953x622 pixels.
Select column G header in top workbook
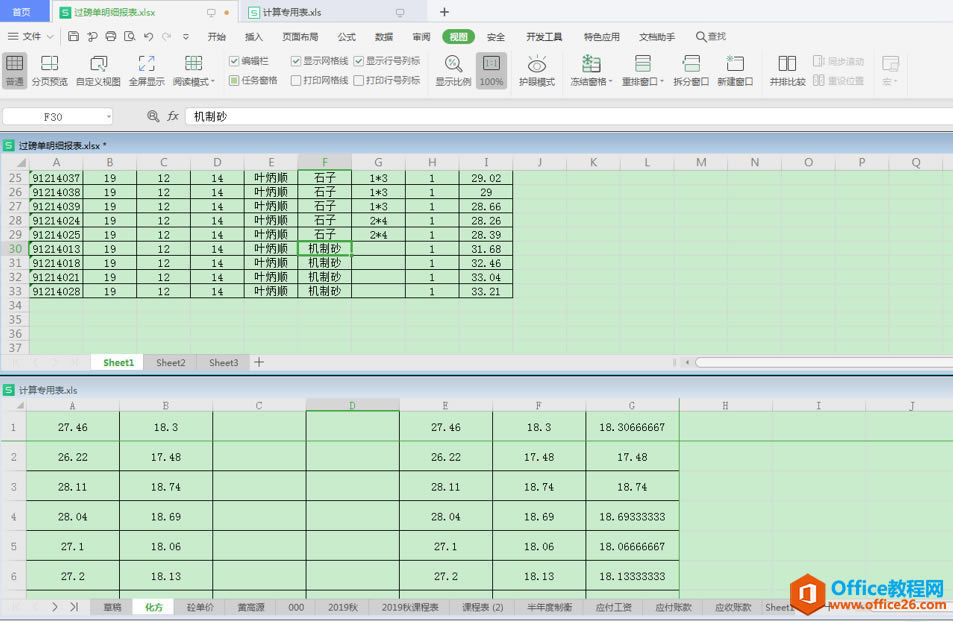(378, 162)
